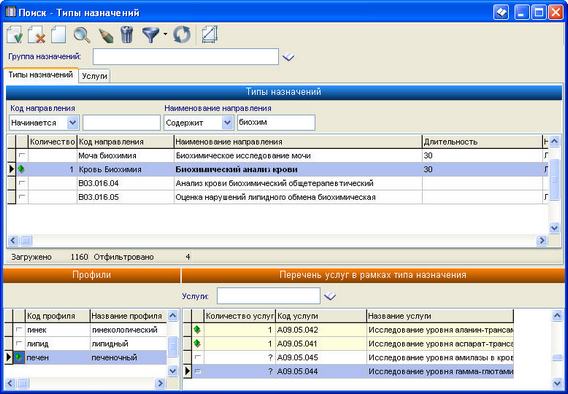The width and height of the screenshot is (568, 394).
Task: Sort by Количество услуг column header
Action: [240, 316]
